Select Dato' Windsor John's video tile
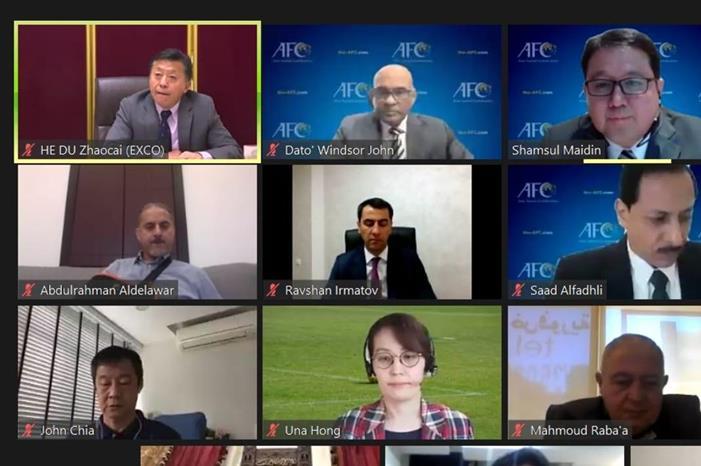 (x=382, y=92)
